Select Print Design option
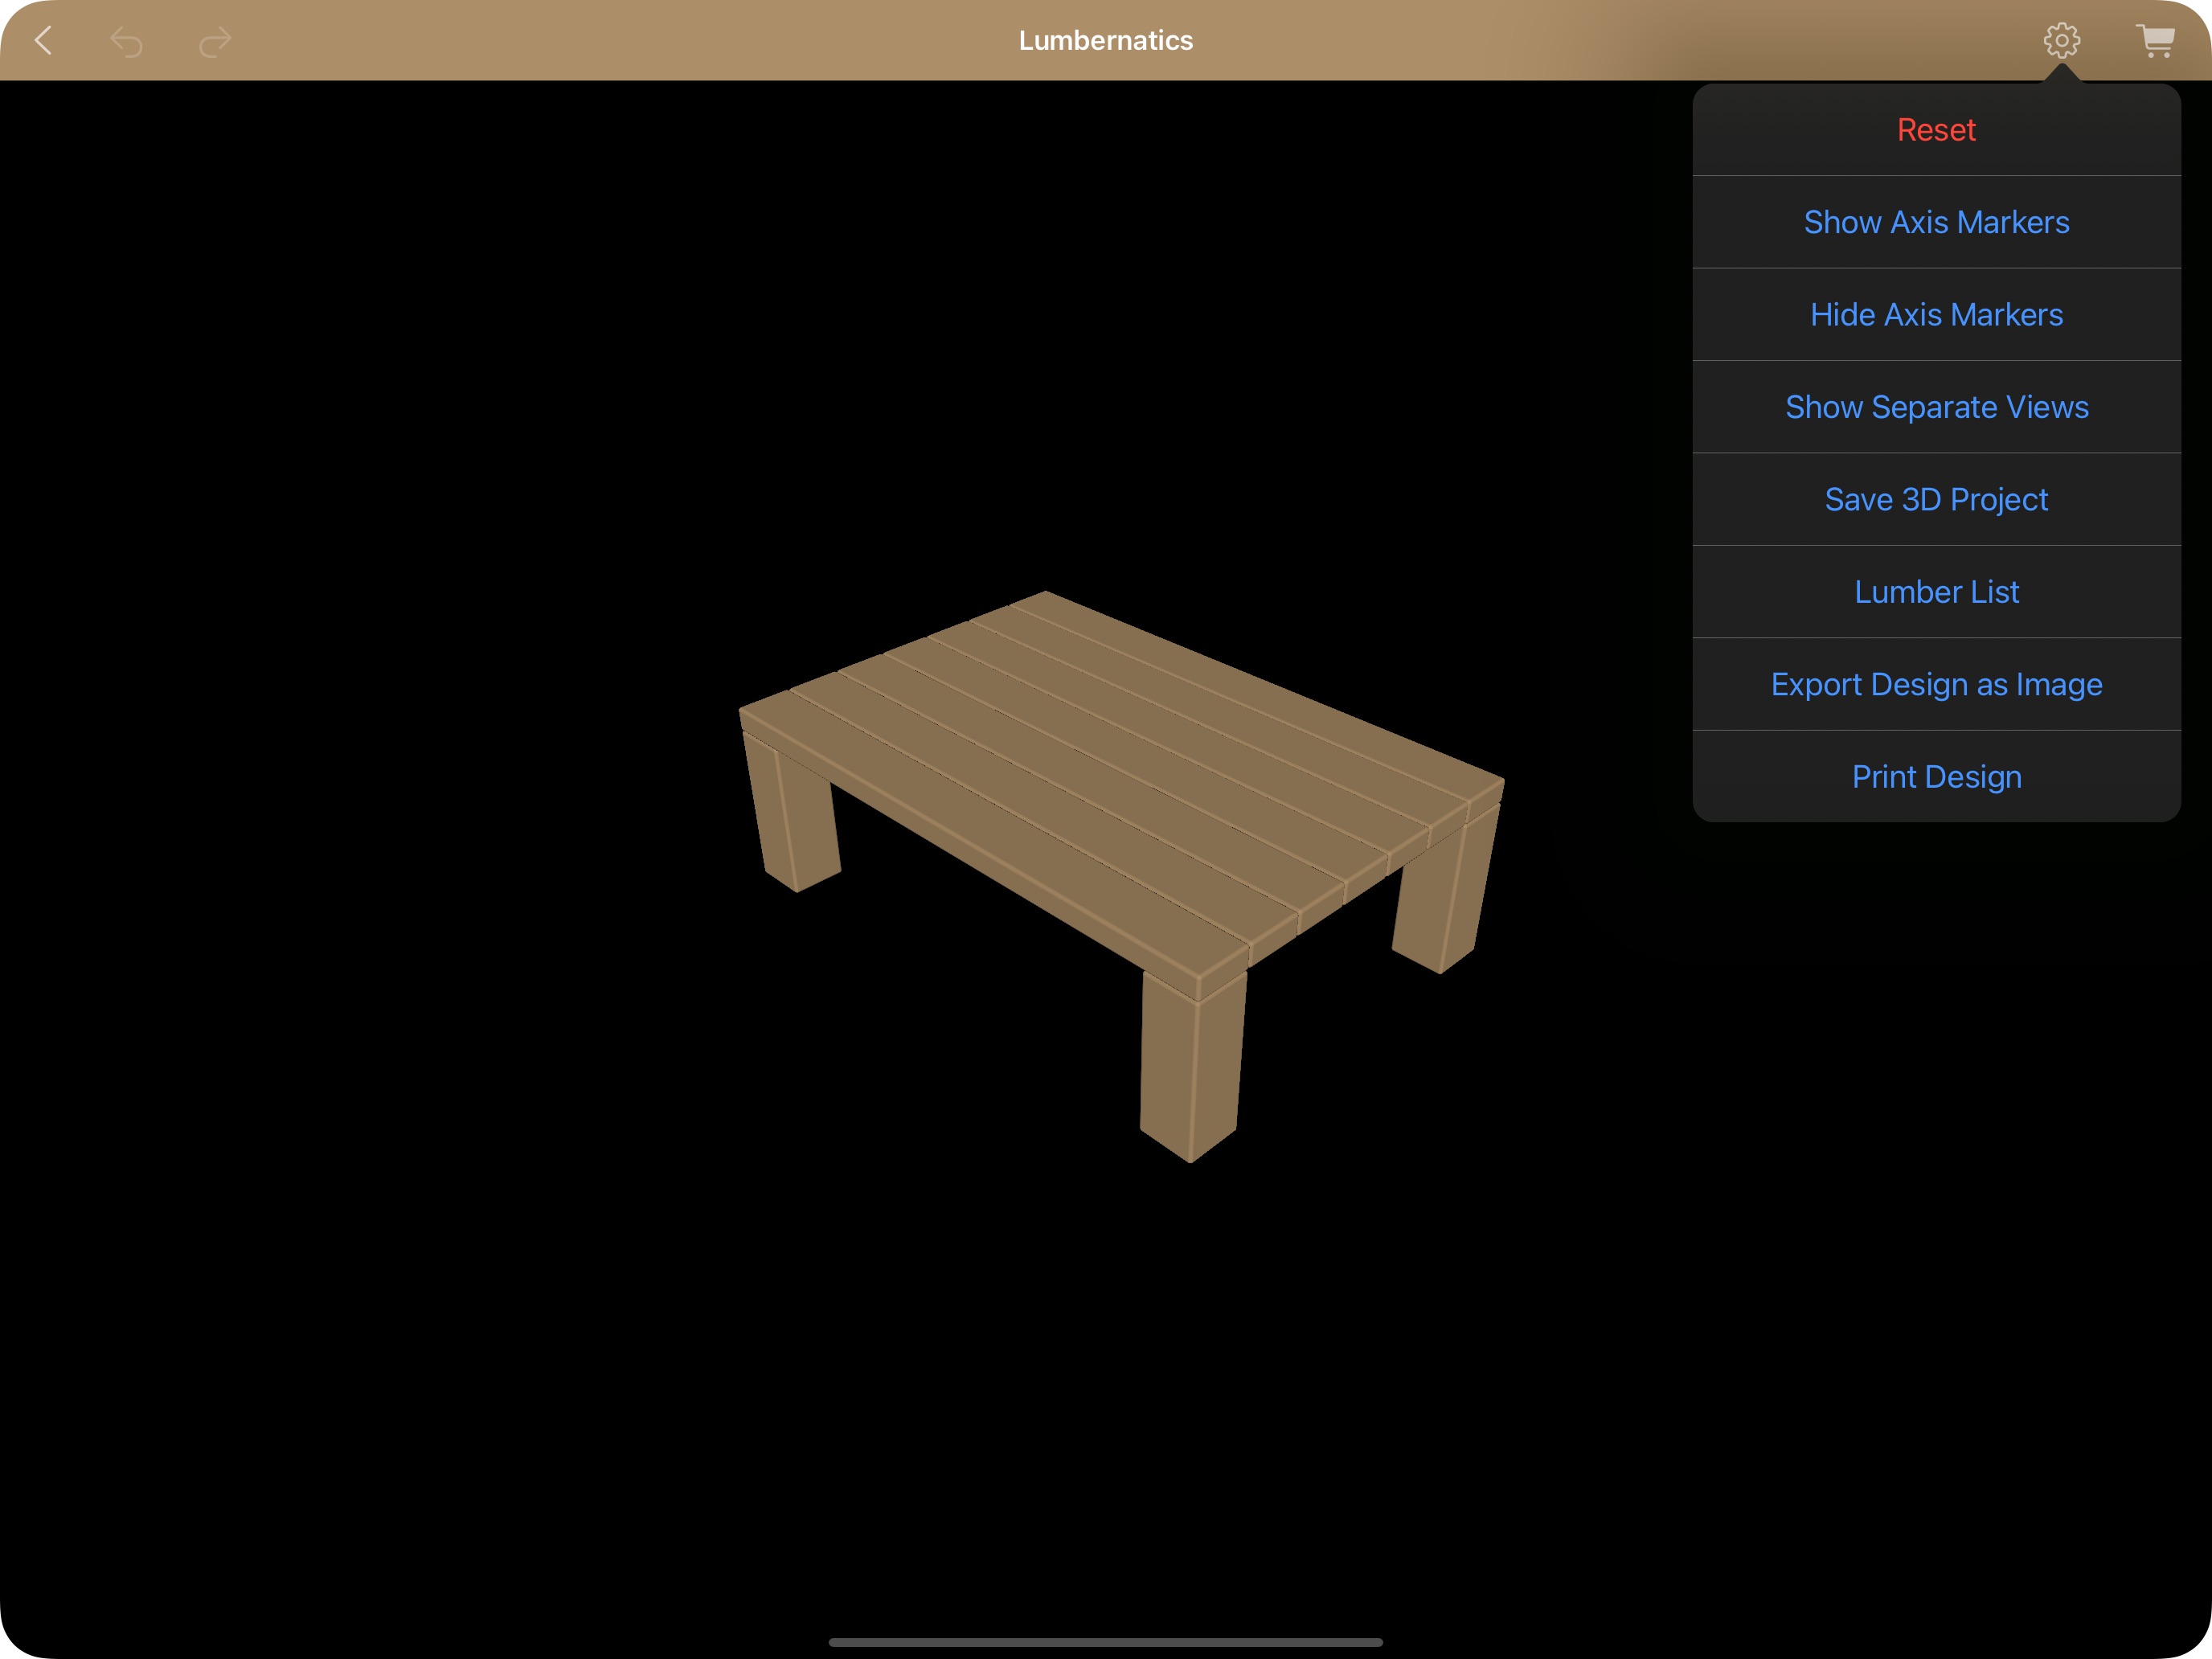 tap(1936, 776)
